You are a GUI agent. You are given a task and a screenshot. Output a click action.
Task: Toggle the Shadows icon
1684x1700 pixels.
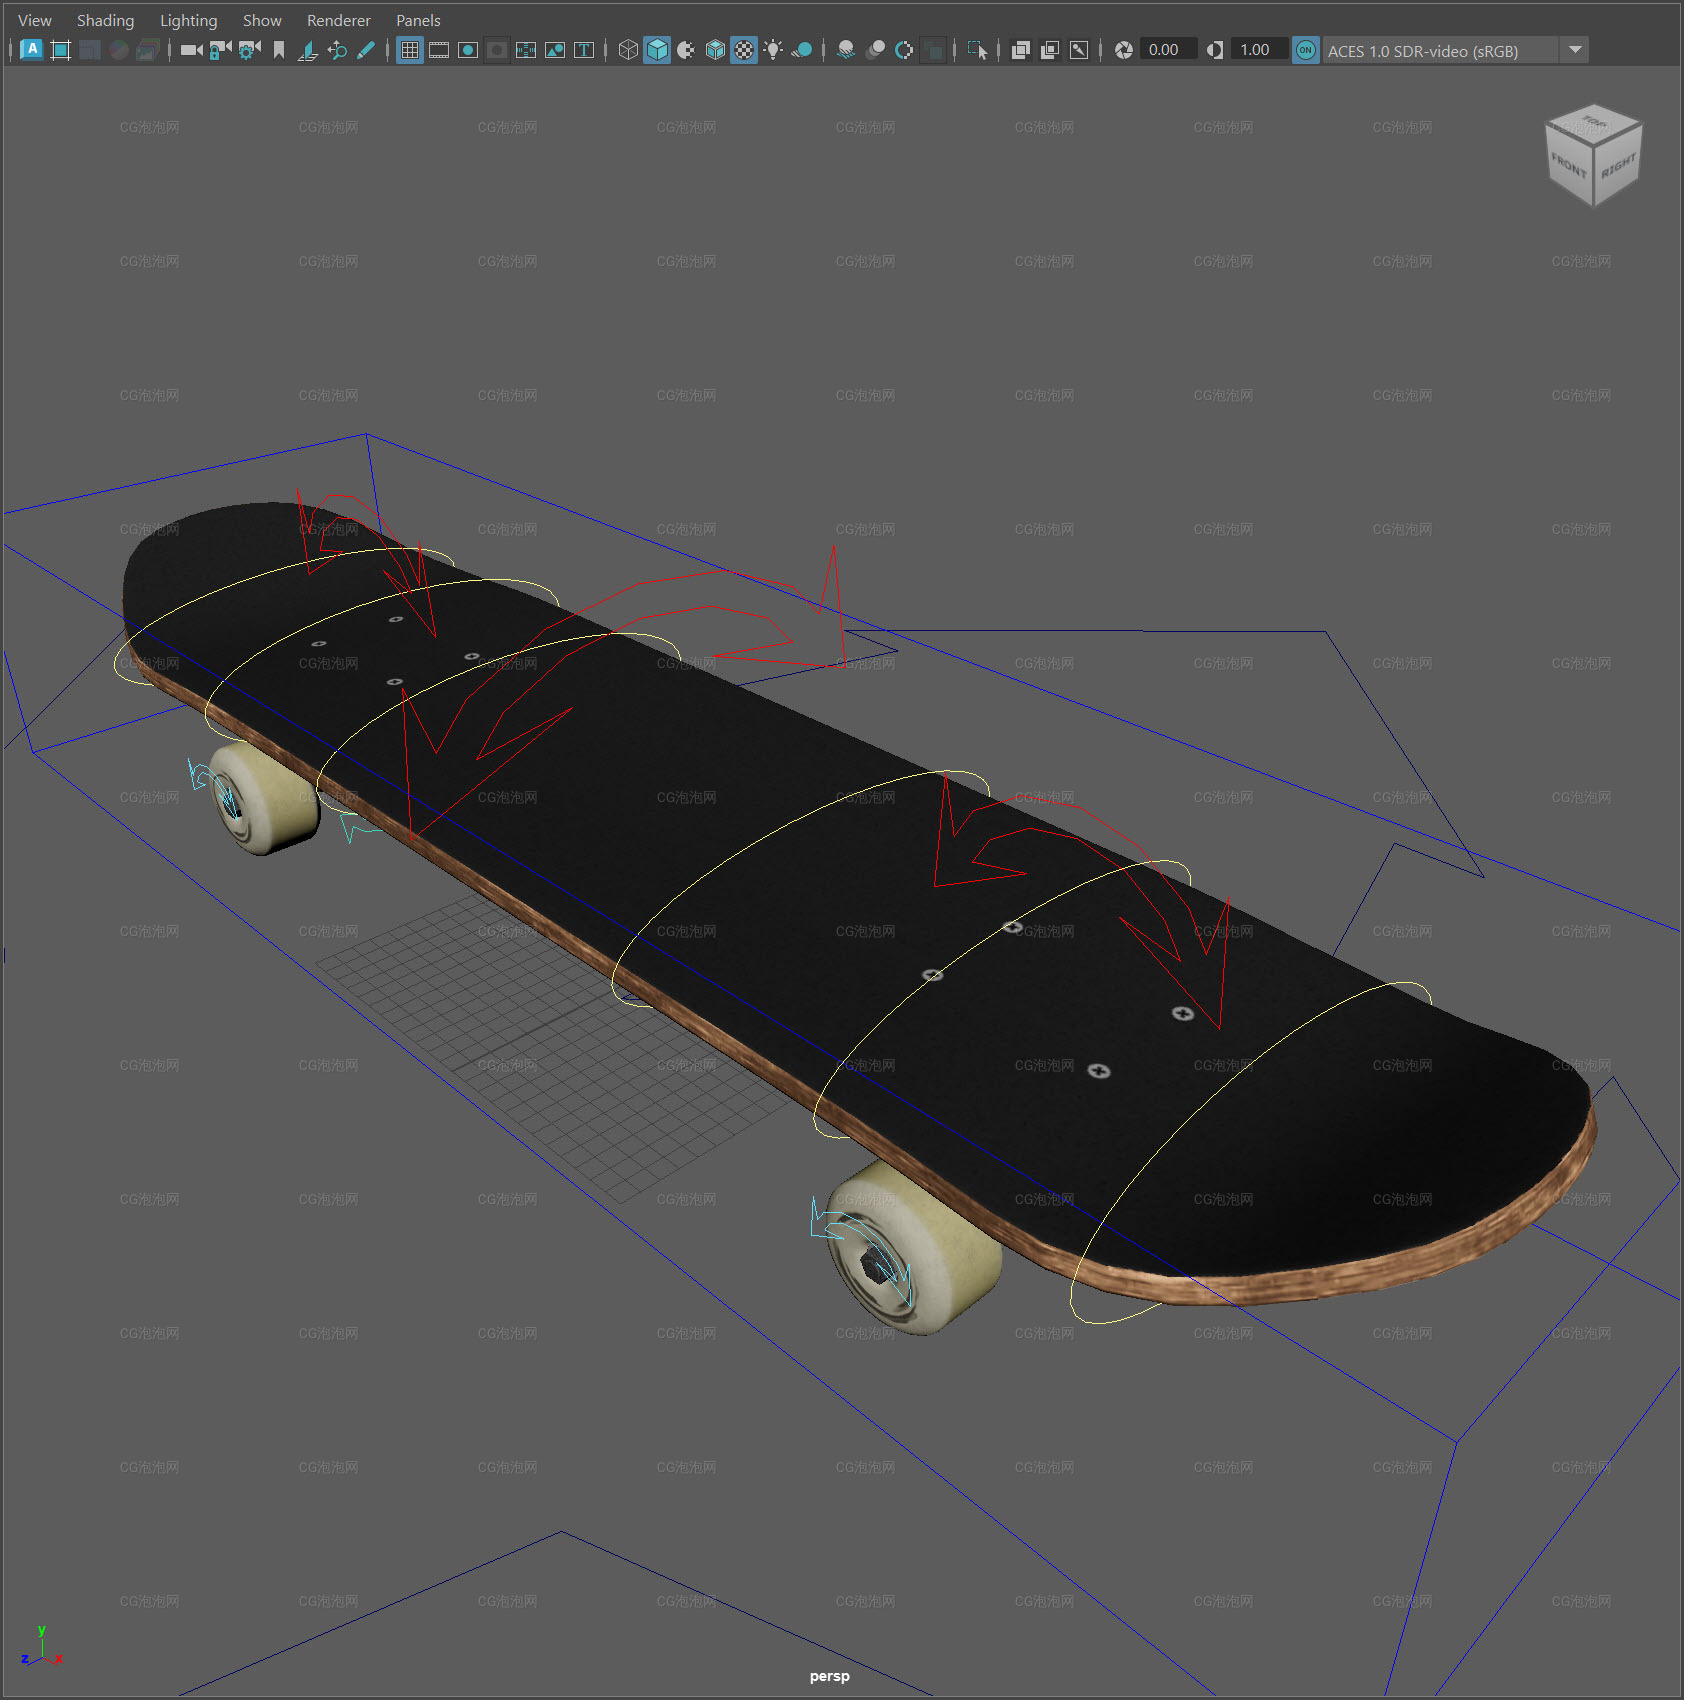point(802,50)
